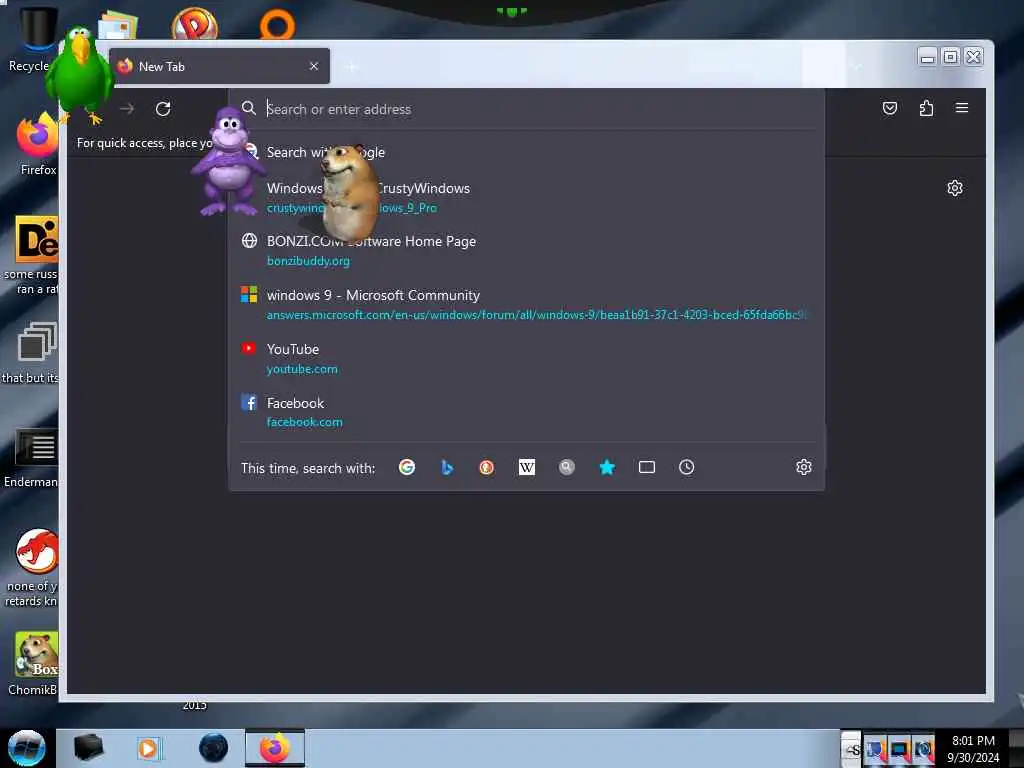Open search settings gear in the dropdown
The image size is (1024, 768).
click(804, 467)
